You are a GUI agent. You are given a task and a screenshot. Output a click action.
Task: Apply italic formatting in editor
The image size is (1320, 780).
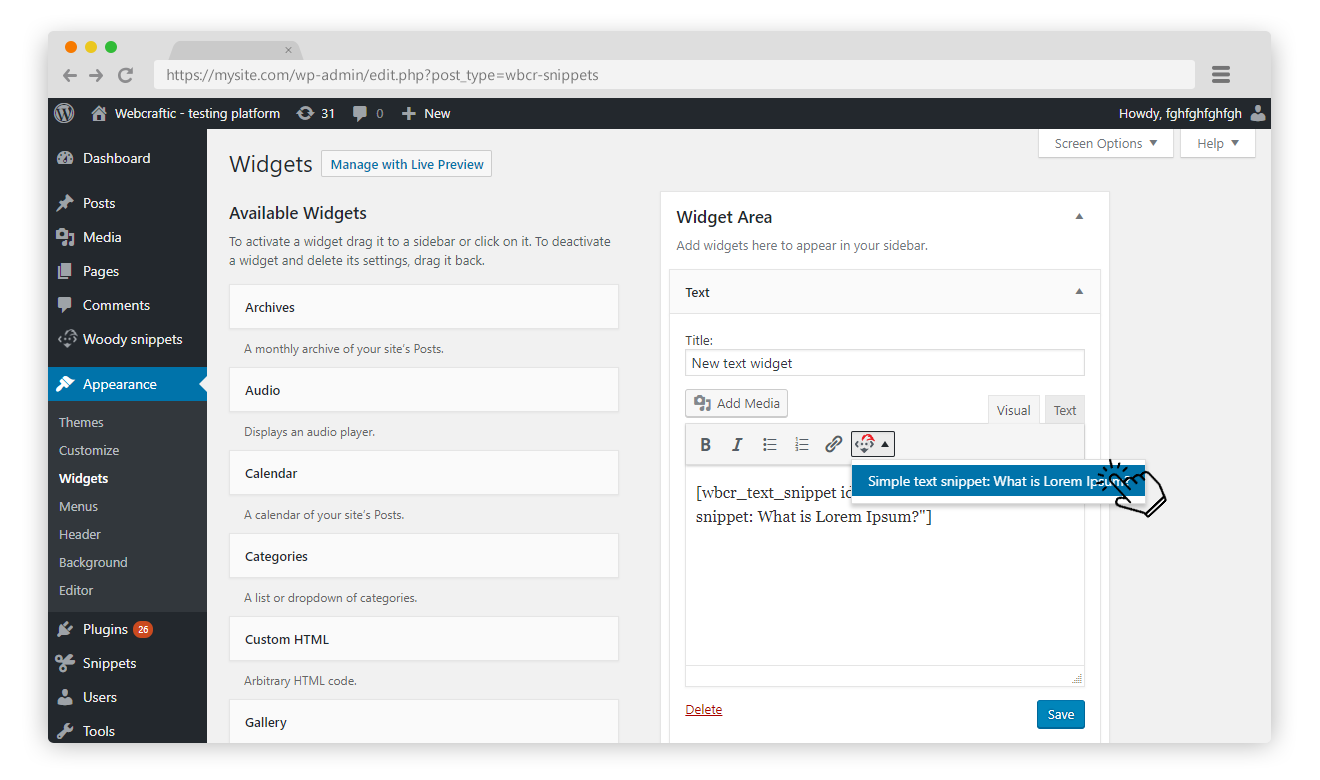[737, 445]
